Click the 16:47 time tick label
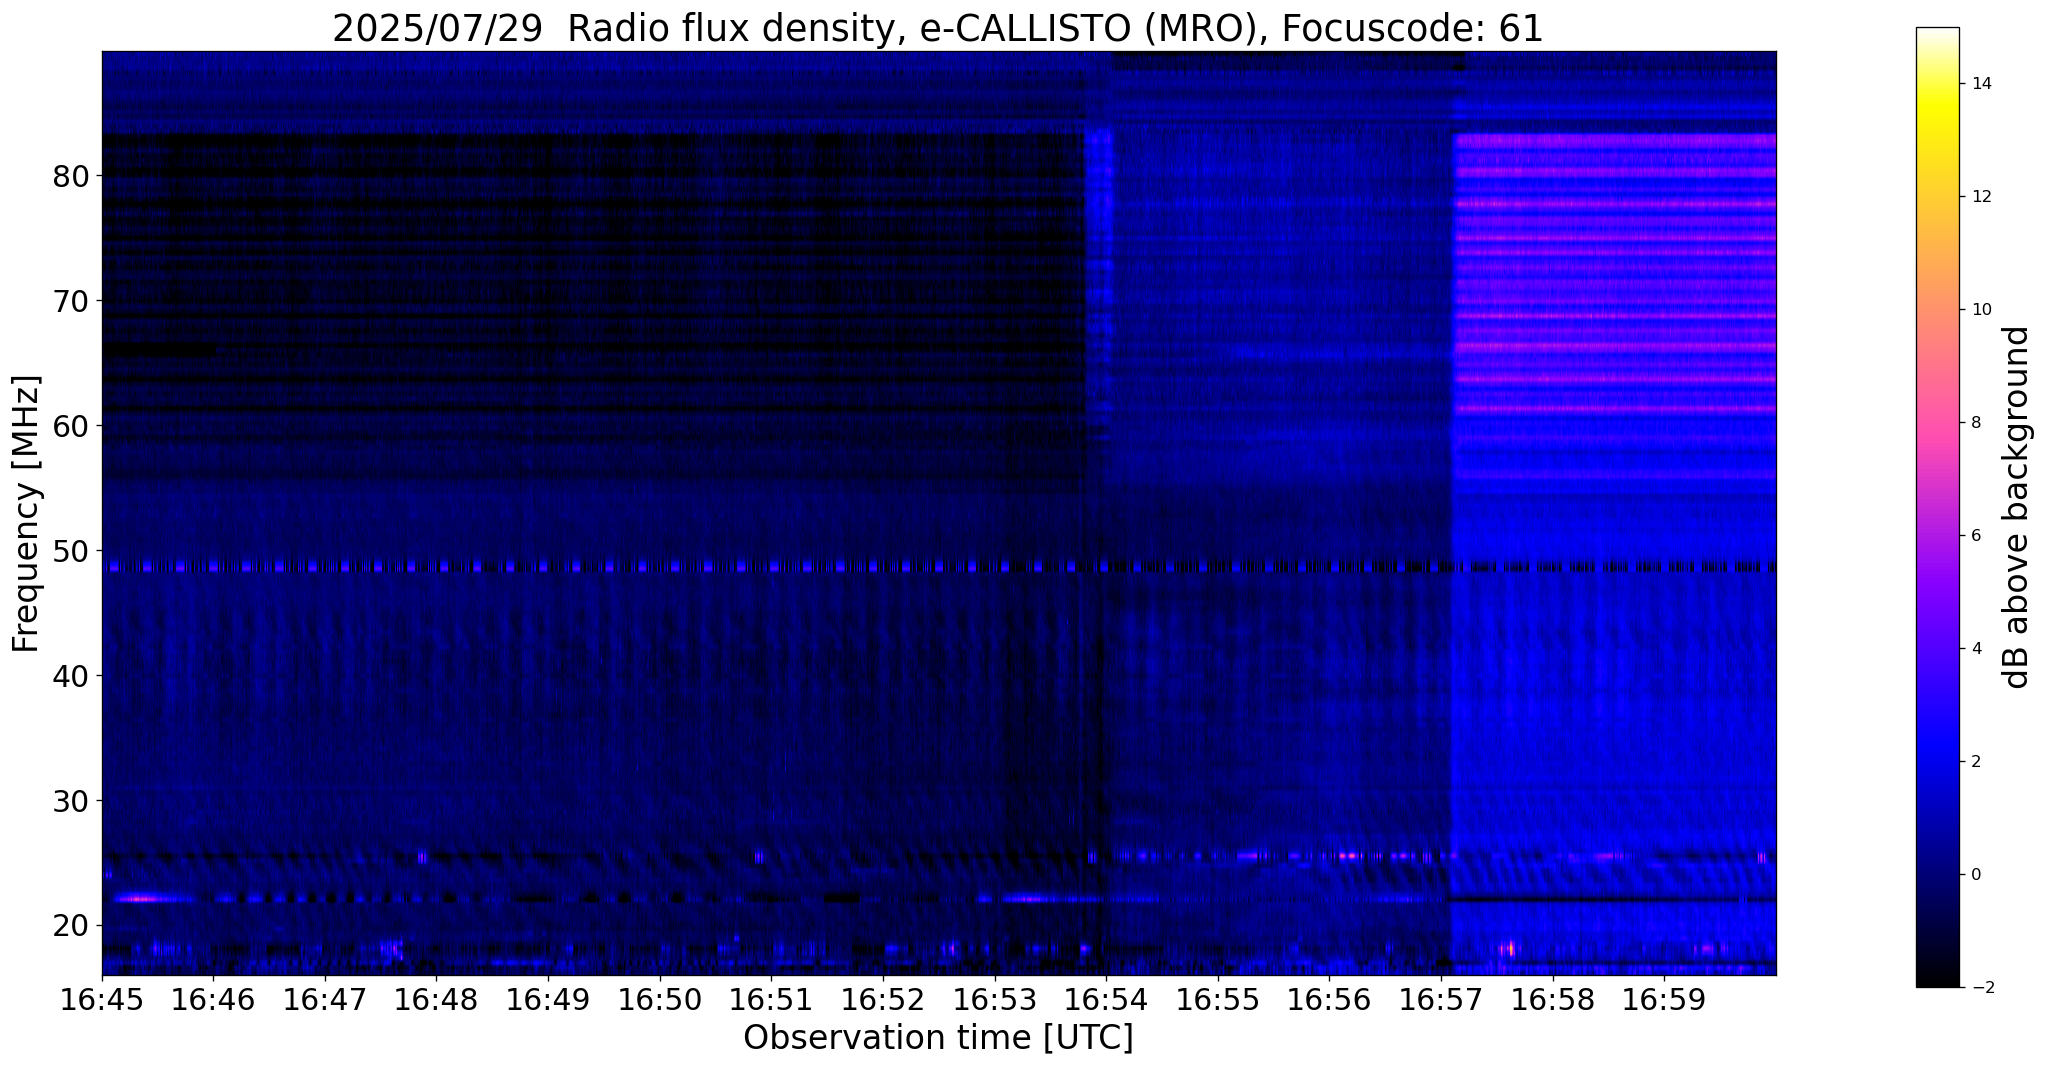Viewport: 2047px width, 1067px height. (325, 999)
